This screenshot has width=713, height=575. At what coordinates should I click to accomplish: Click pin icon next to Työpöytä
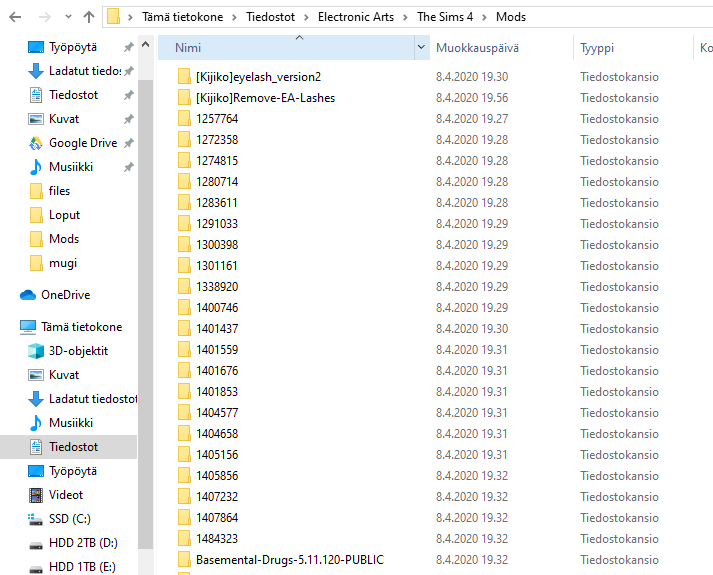[129, 47]
